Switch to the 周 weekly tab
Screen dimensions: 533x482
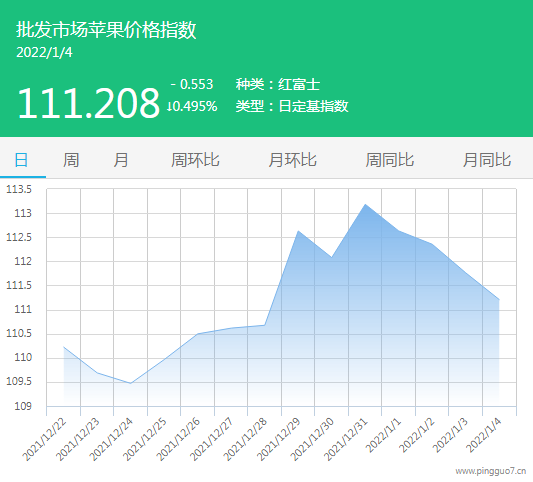point(71,160)
